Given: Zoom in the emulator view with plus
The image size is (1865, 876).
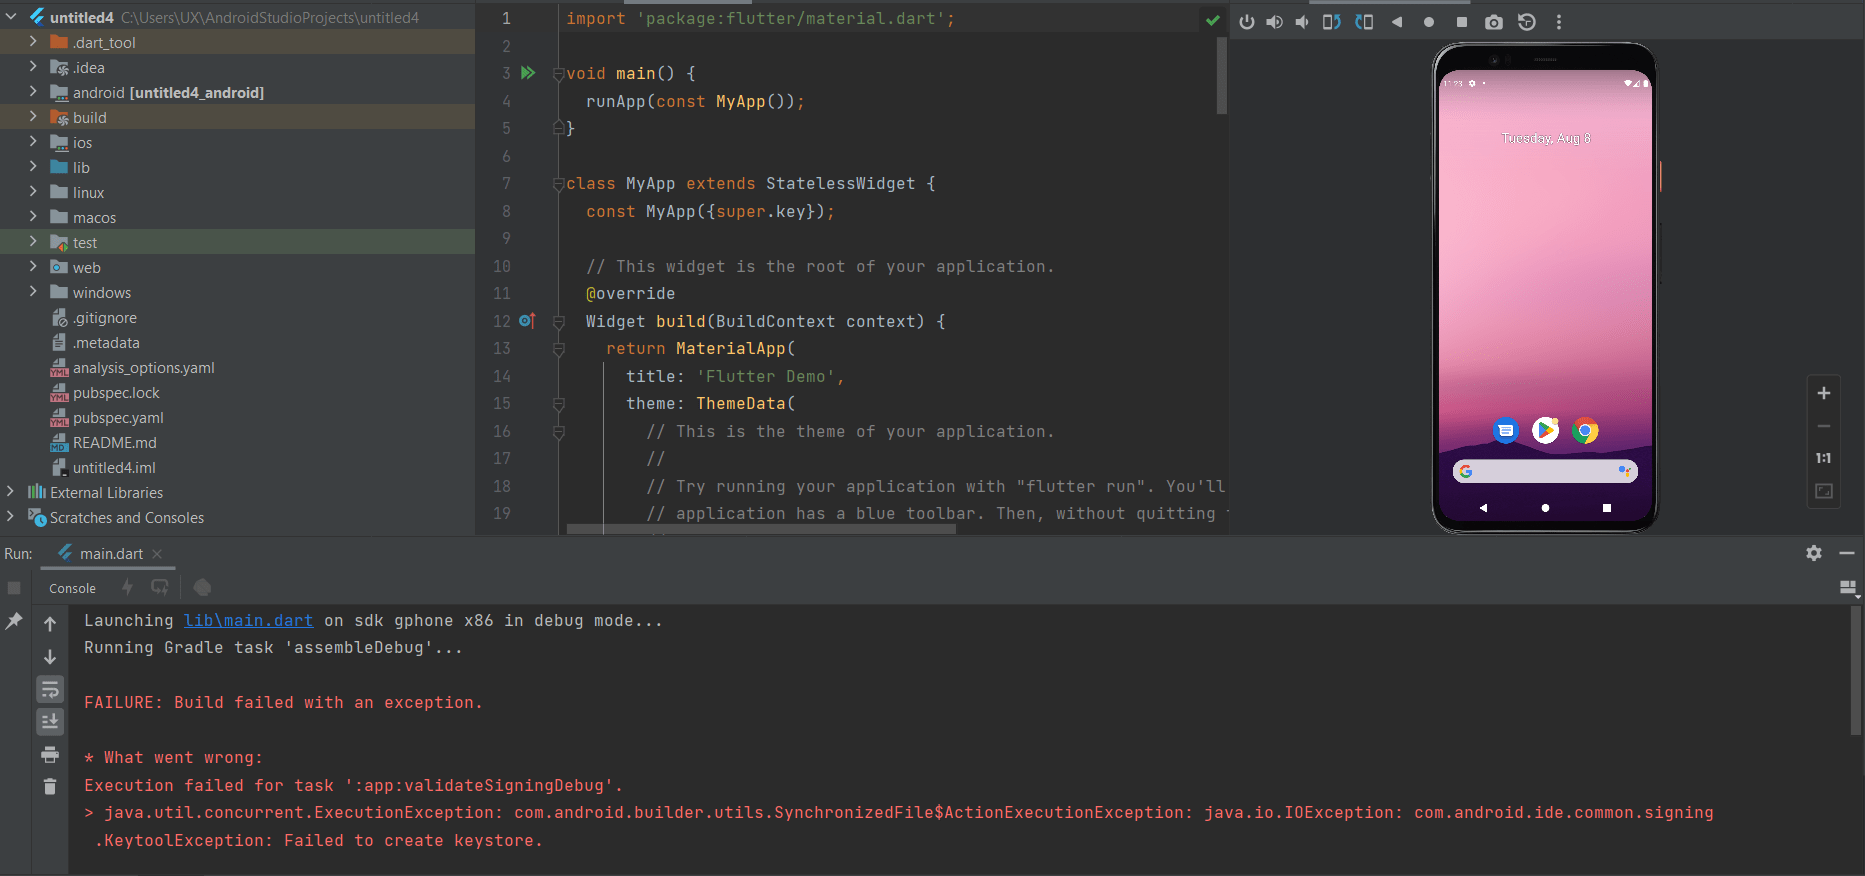Looking at the screenshot, I should point(1824,393).
